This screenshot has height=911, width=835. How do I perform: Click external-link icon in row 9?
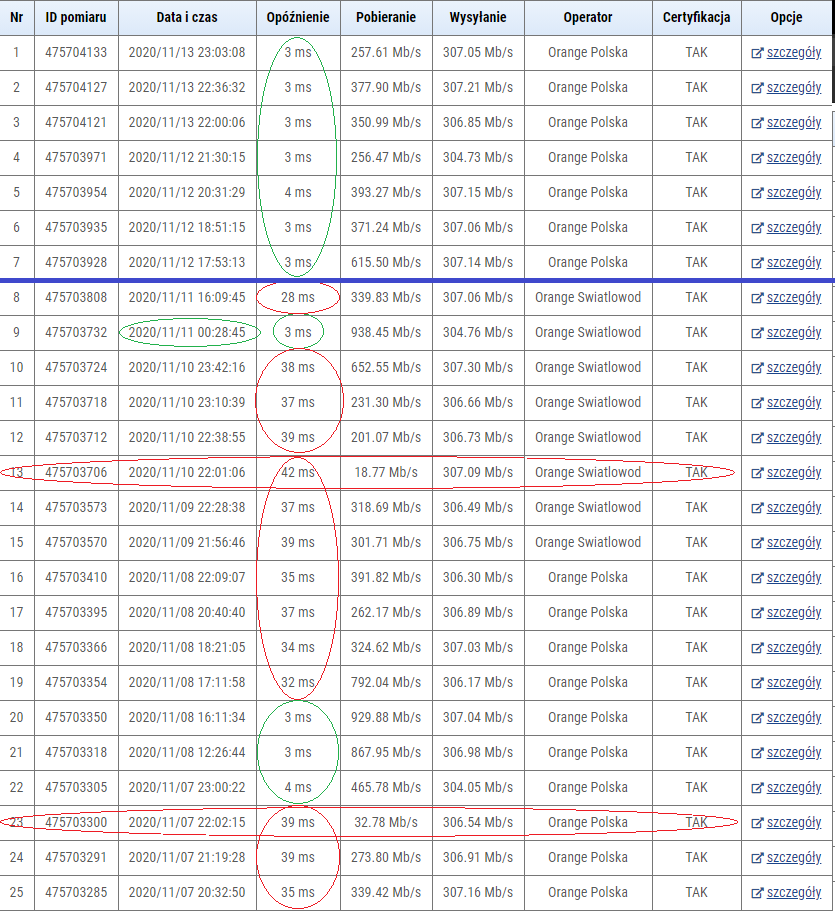click(x=757, y=333)
